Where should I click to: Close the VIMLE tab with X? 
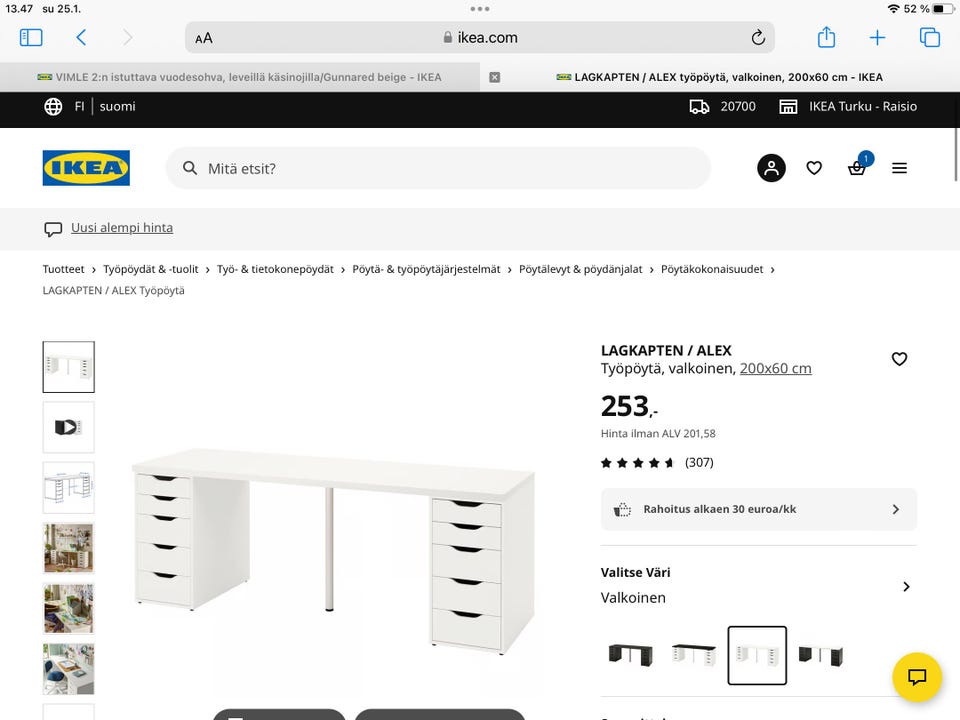coord(495,77)
